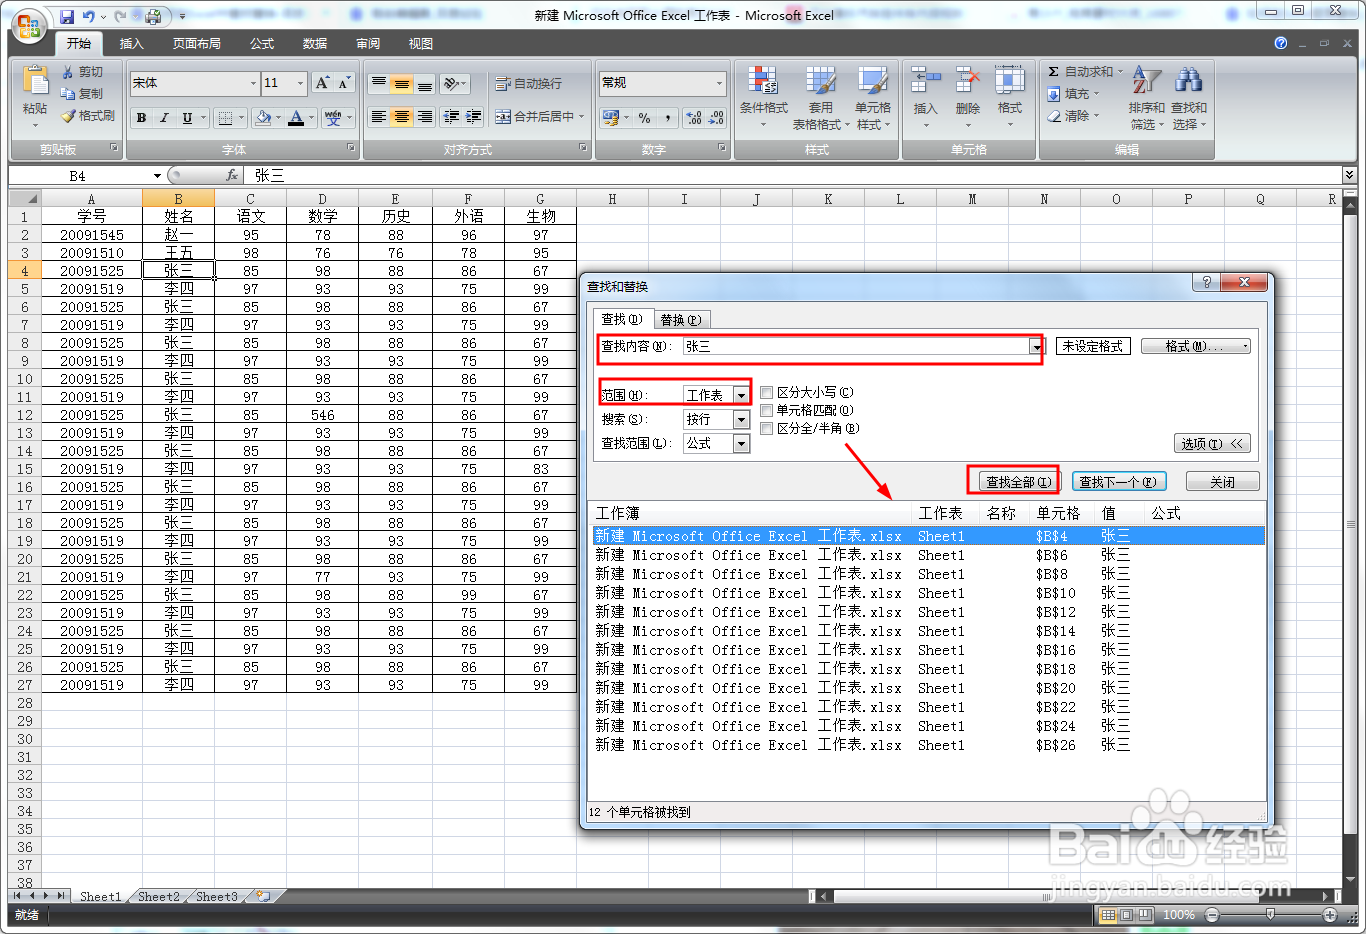
Task: Open the font size 11 dropdown
Action: pos(300,83)
